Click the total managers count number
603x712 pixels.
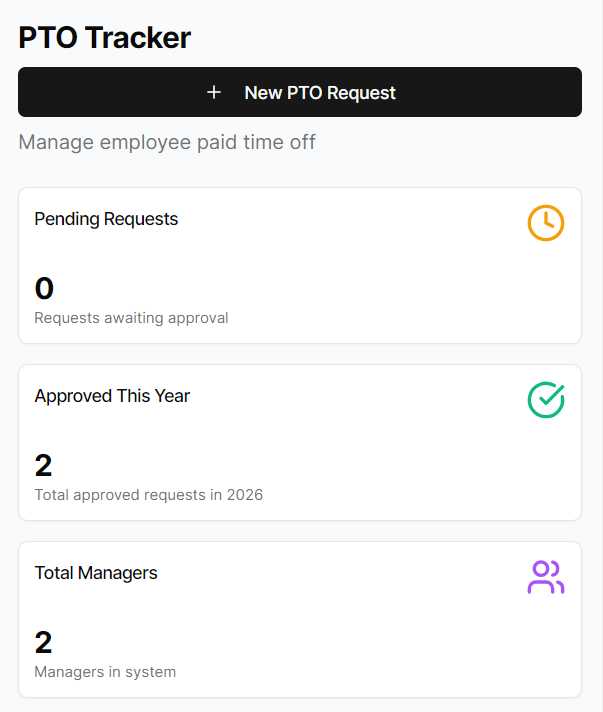click(x=43, y=643)
